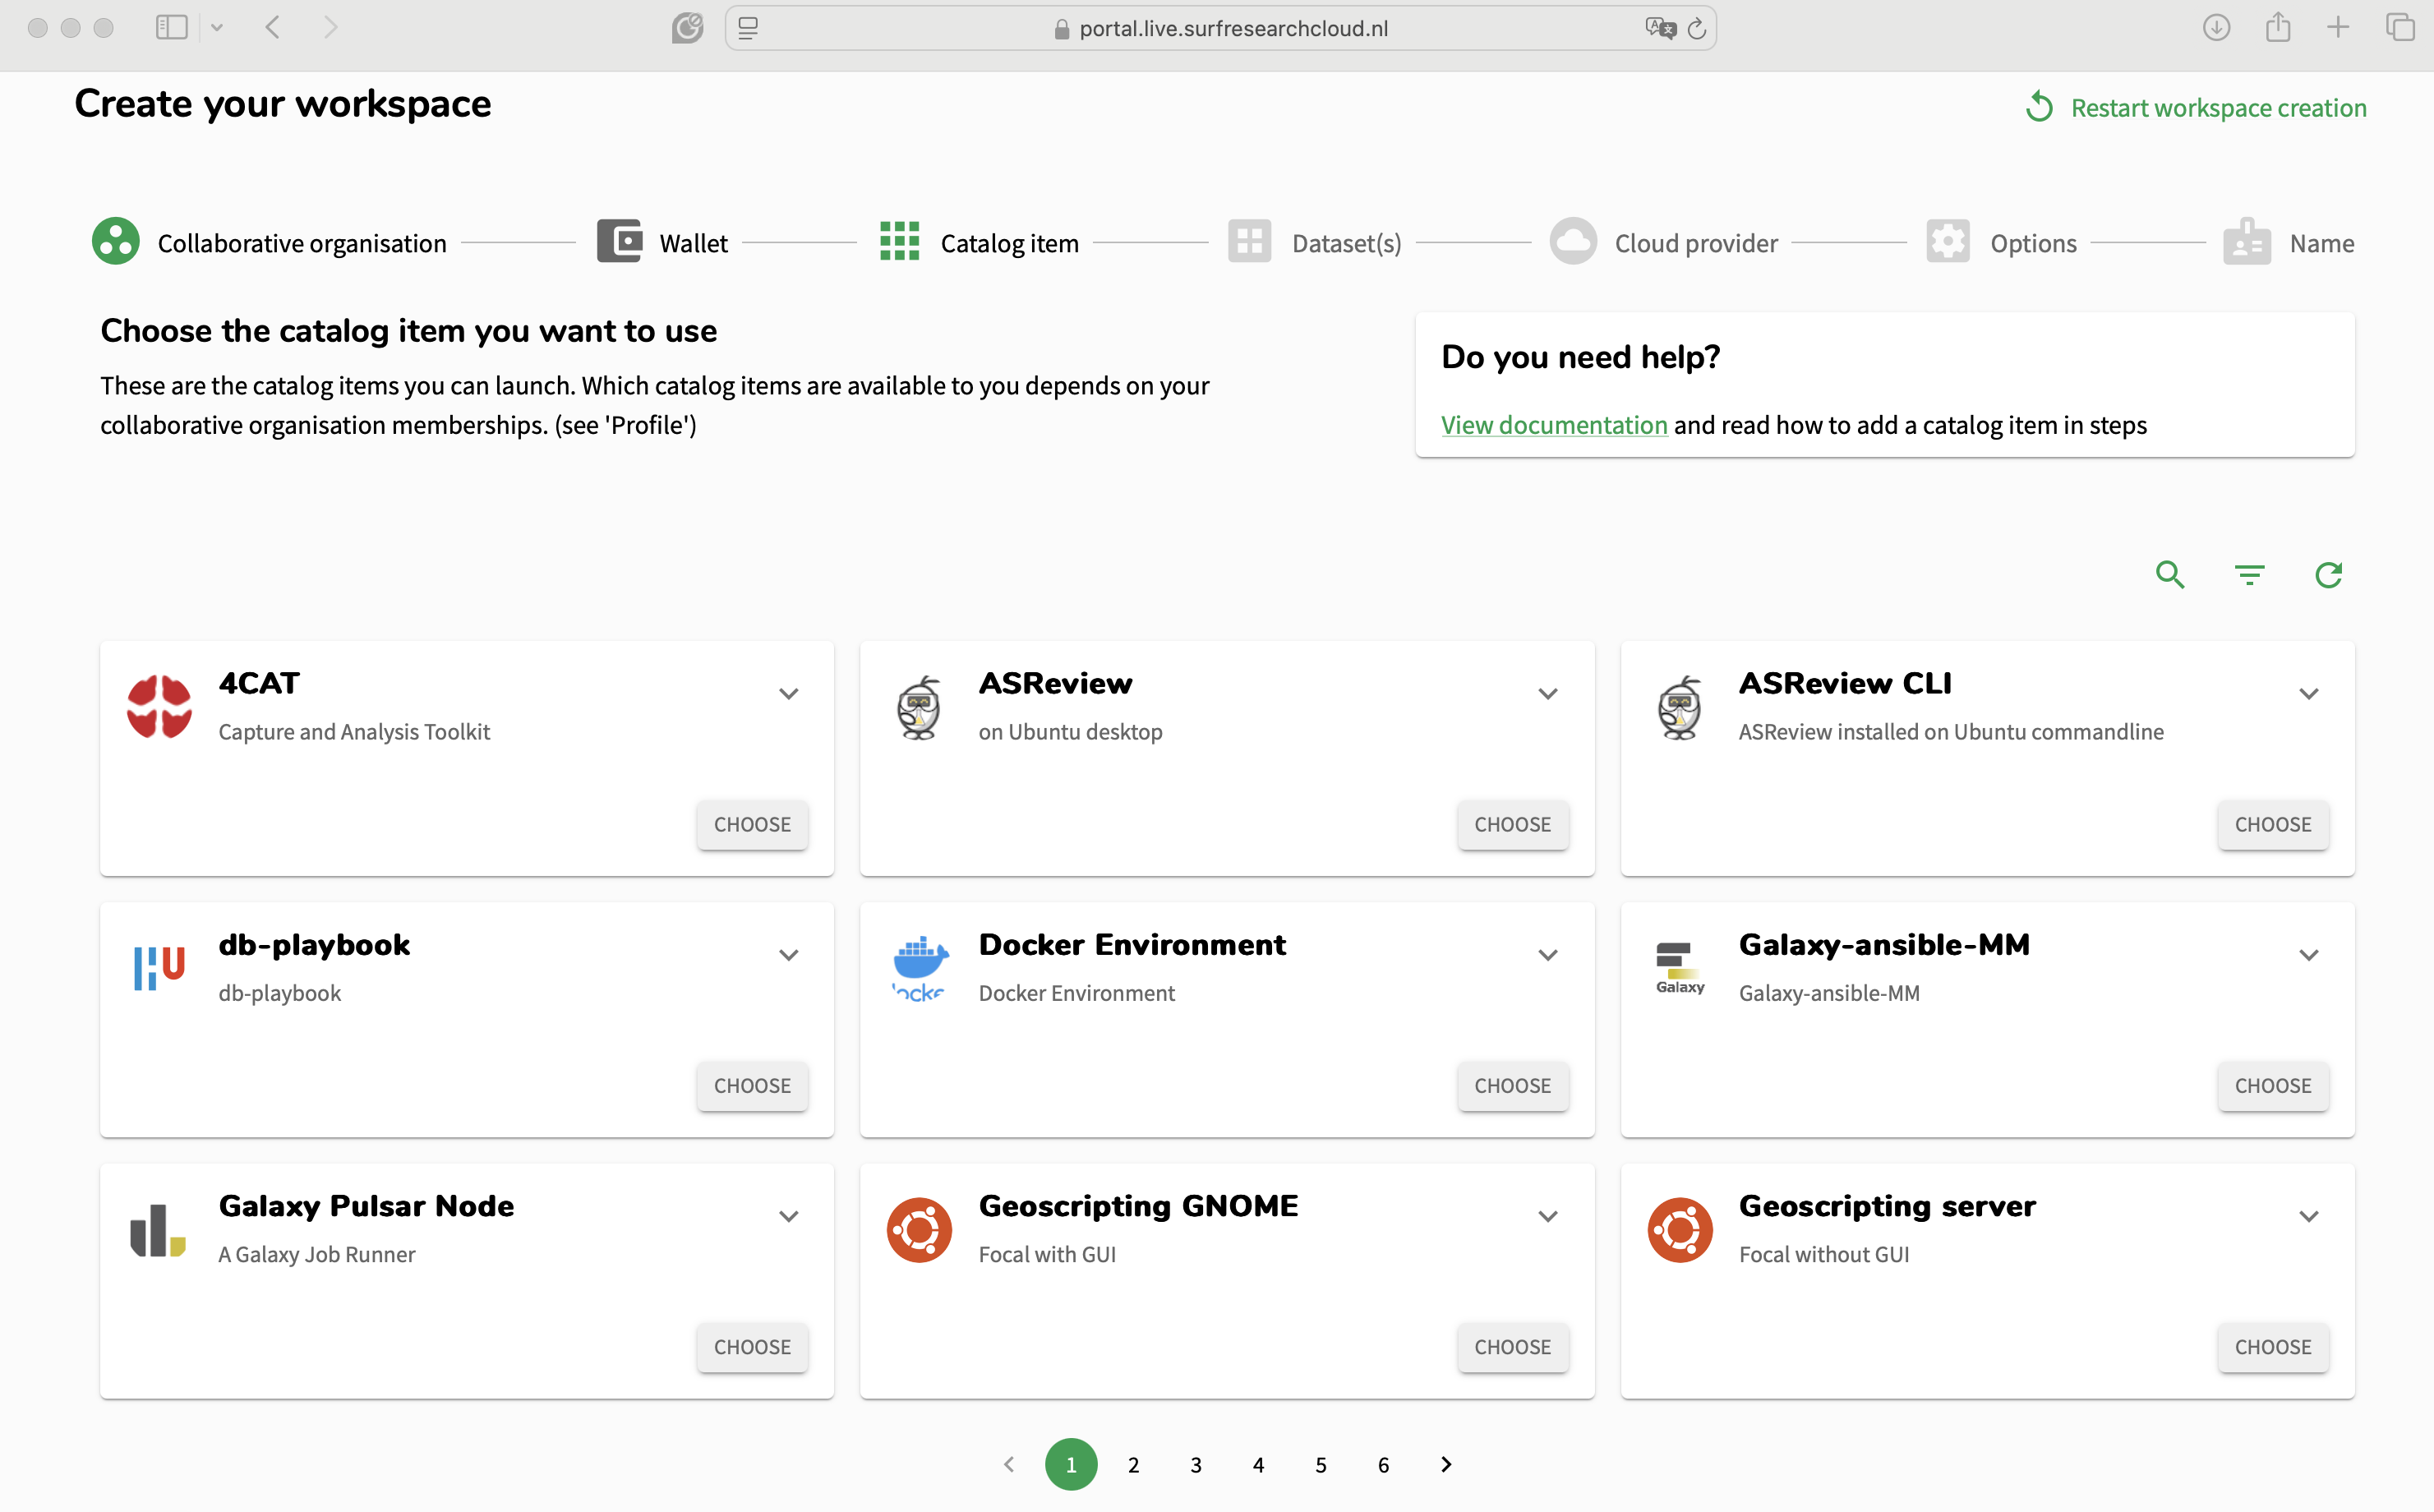The image size is (2434, 1512).
Task: Click the search magnifier icon above catalog
Action: 2170,575
